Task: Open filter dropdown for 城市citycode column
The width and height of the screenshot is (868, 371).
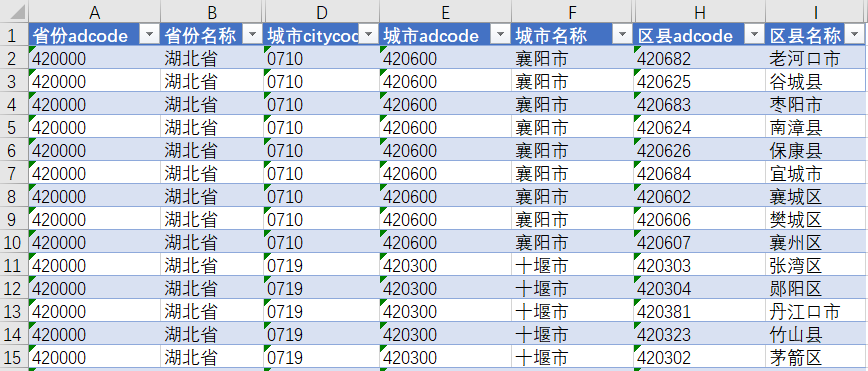Action: click(368, 35)
